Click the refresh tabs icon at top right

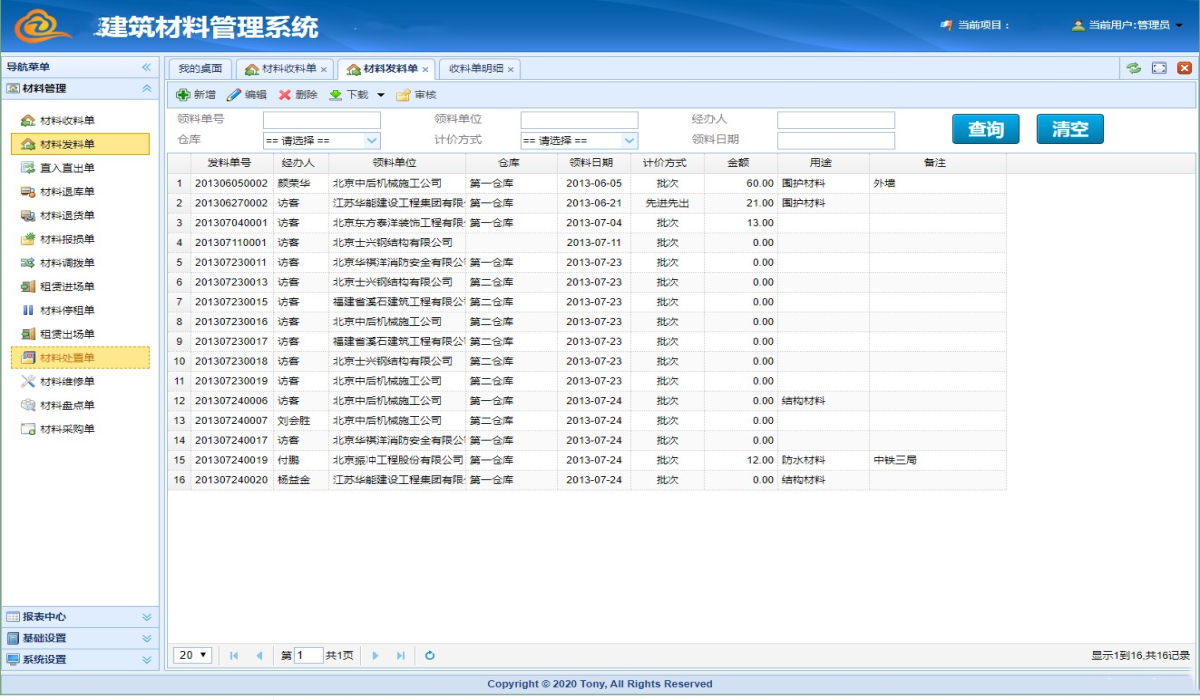[1133, 68]
